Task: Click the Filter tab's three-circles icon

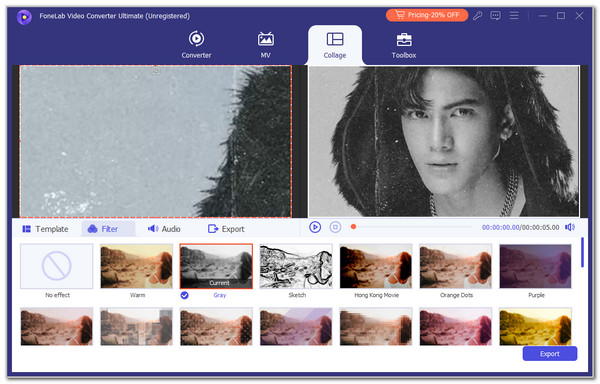Action: (x=93, y=229)
